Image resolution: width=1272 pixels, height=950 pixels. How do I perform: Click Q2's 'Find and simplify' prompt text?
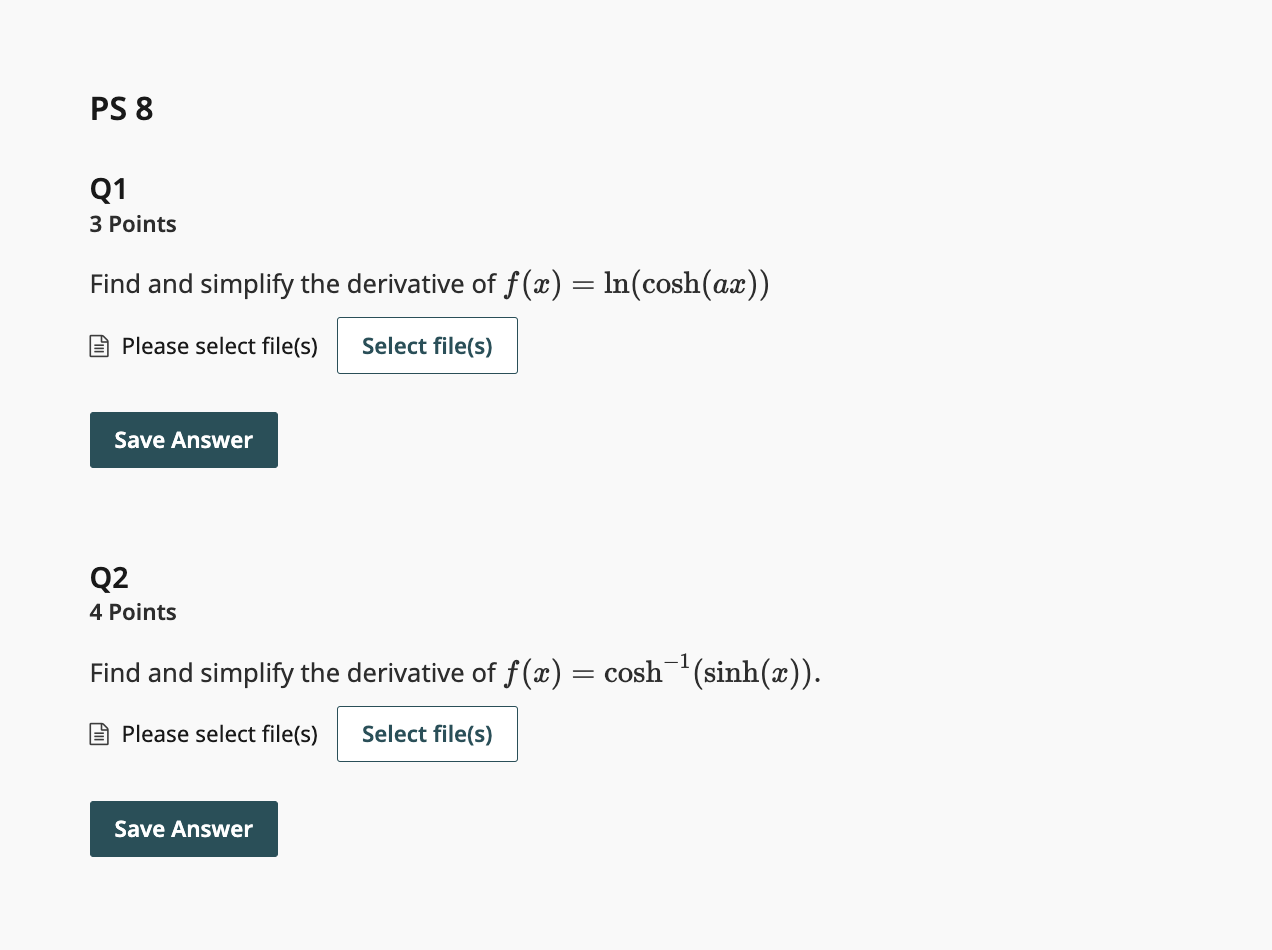point(292,673)
